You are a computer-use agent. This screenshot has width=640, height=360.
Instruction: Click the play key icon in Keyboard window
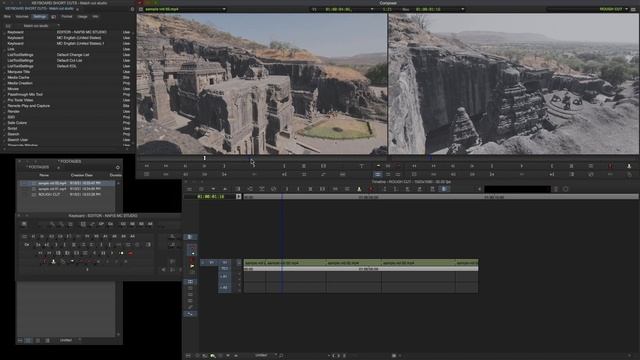[x=112, y=253]
